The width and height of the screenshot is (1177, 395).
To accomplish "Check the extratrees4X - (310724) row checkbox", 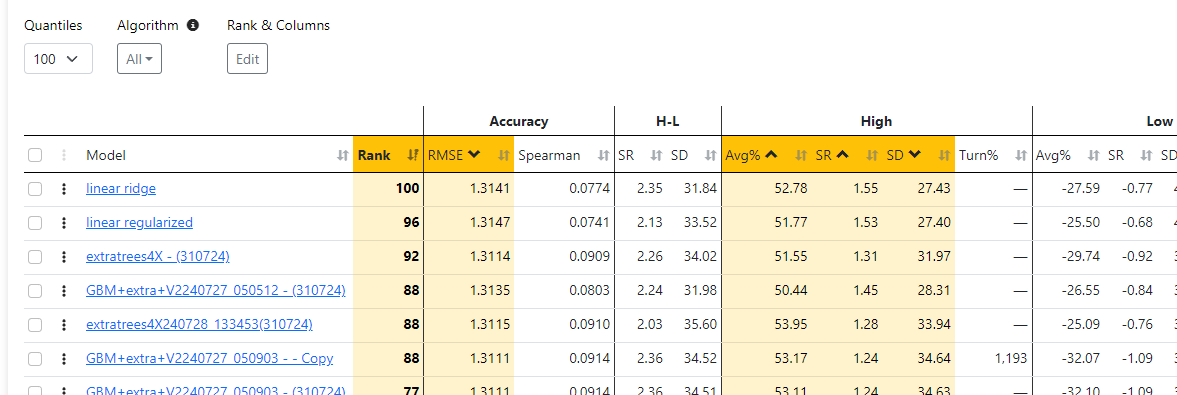I will [x=35, y=257].
